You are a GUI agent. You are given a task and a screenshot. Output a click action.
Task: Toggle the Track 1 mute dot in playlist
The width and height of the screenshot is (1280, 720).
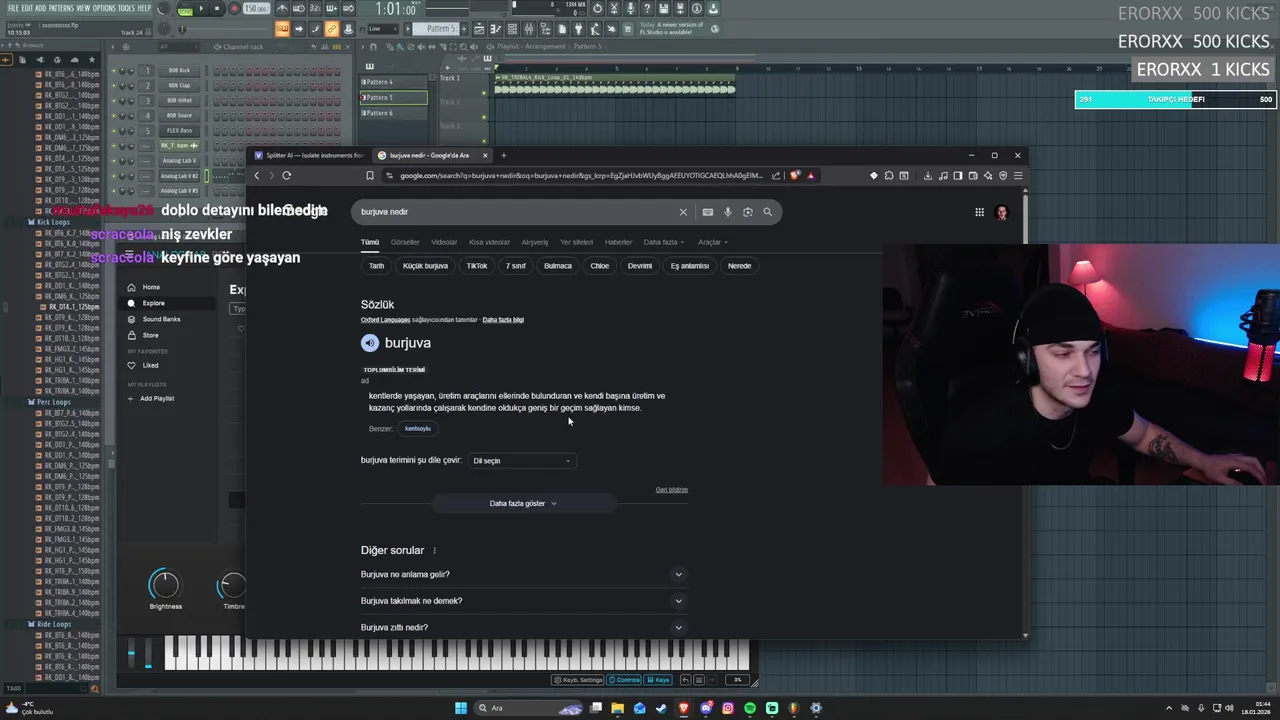[x=484, y=92]
